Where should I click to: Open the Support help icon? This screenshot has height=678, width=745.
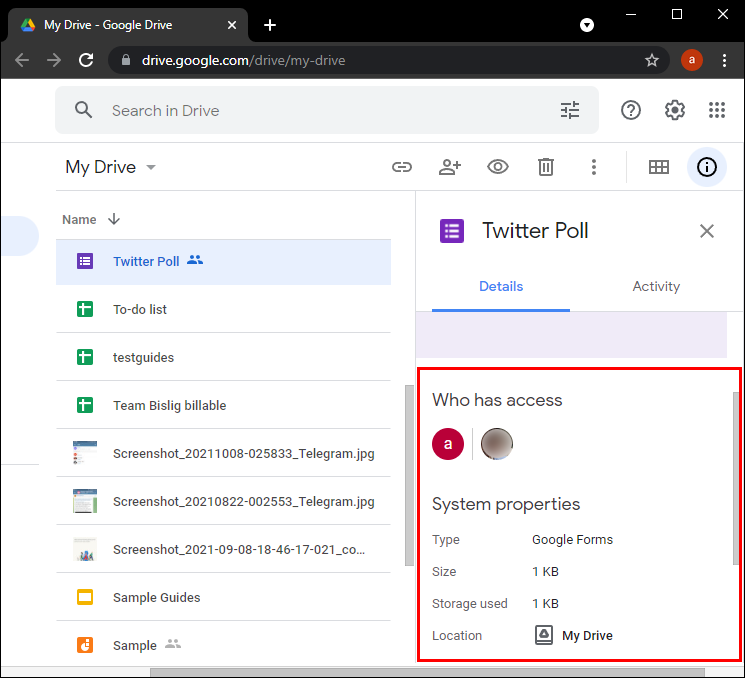click(630, 110)
